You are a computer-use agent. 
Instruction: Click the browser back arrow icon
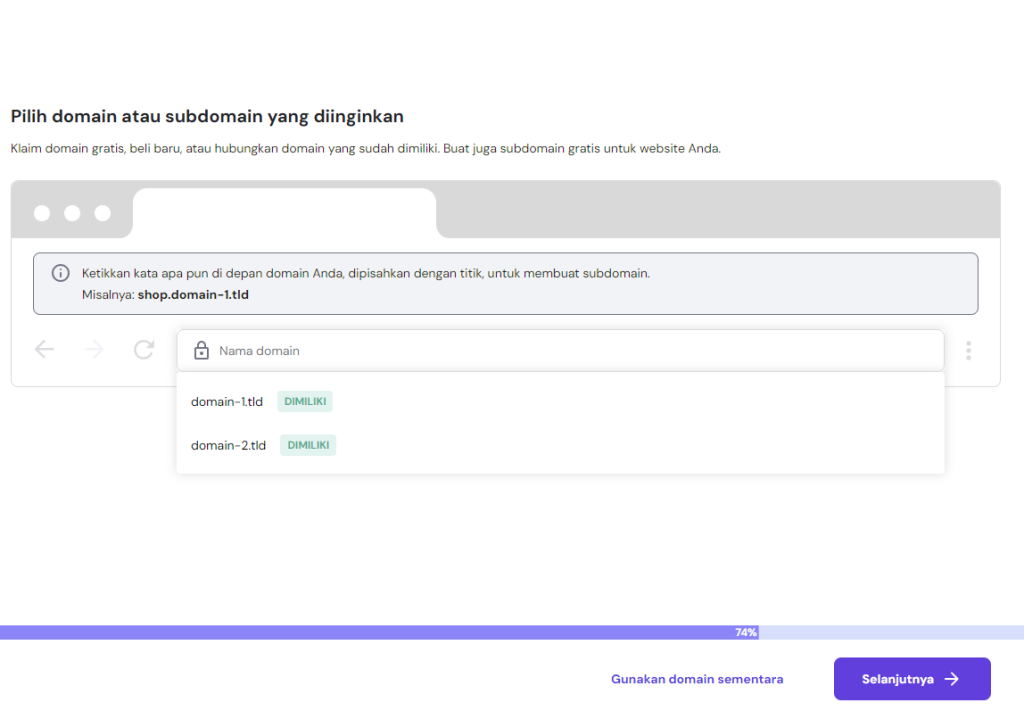(x=44, y=349)
